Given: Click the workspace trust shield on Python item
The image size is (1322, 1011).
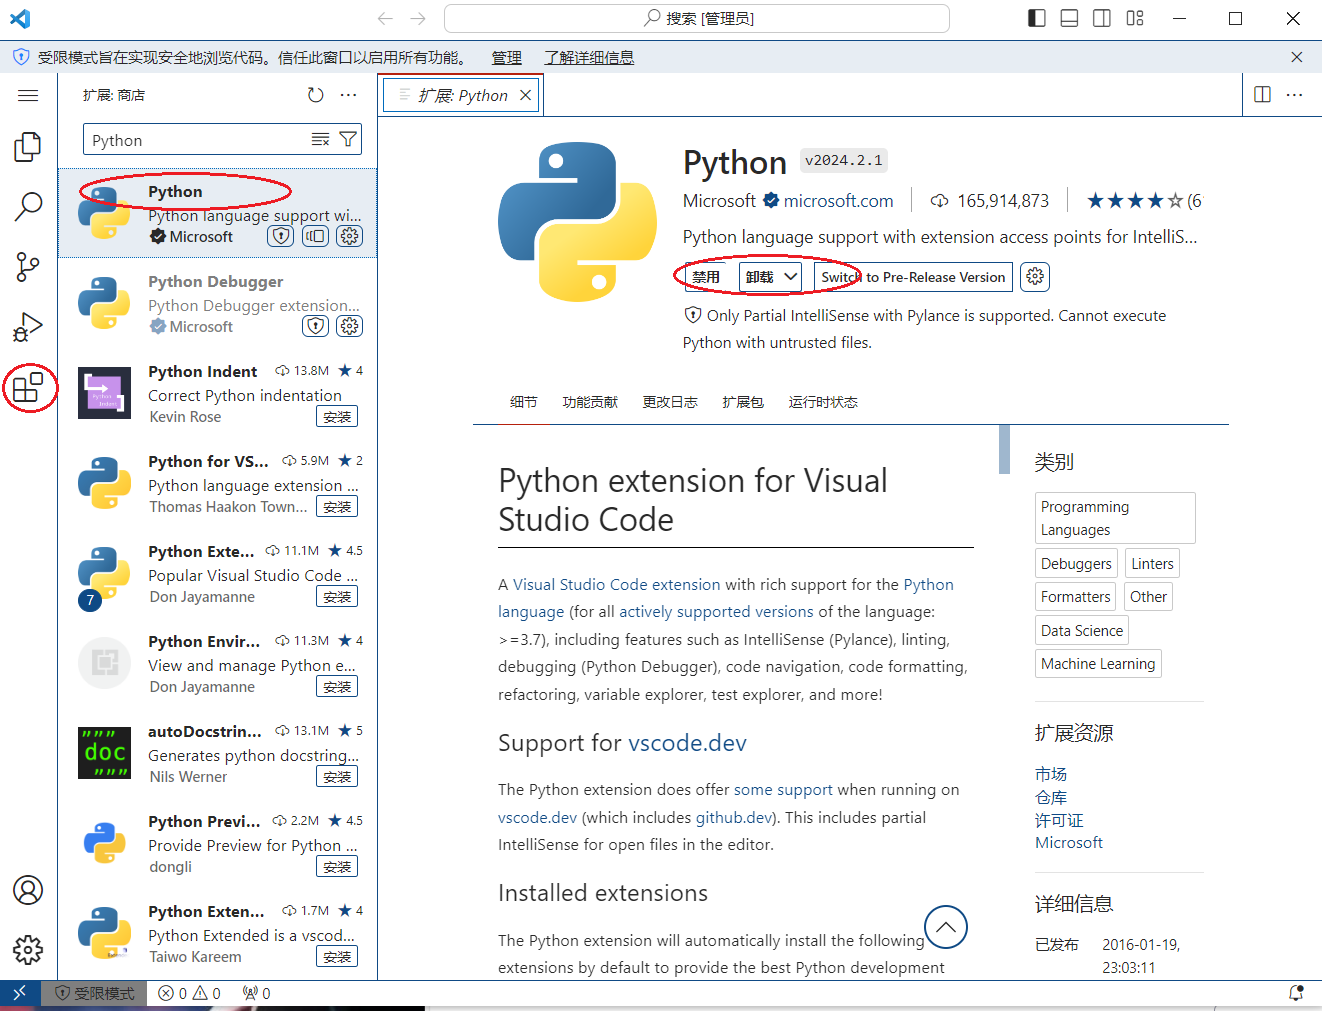Looking at the screenshot, I should click(281, 236).
